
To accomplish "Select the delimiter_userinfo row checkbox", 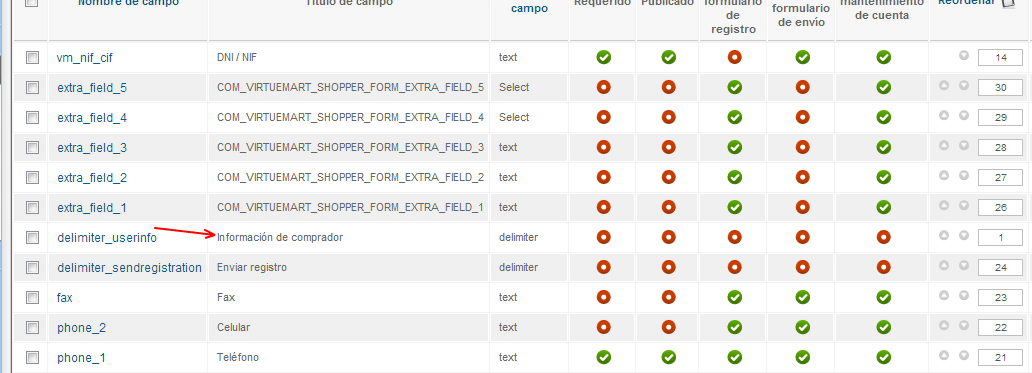I will click(32, 237).
